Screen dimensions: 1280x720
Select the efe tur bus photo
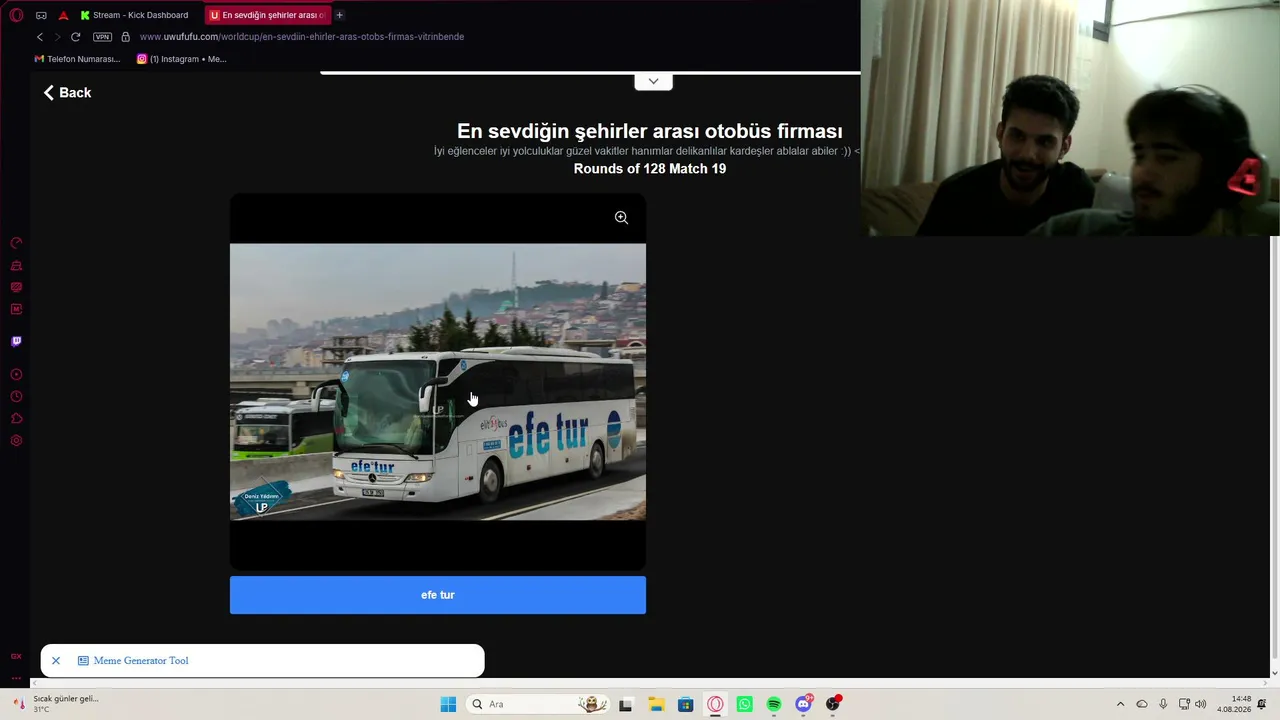point(438,382)
